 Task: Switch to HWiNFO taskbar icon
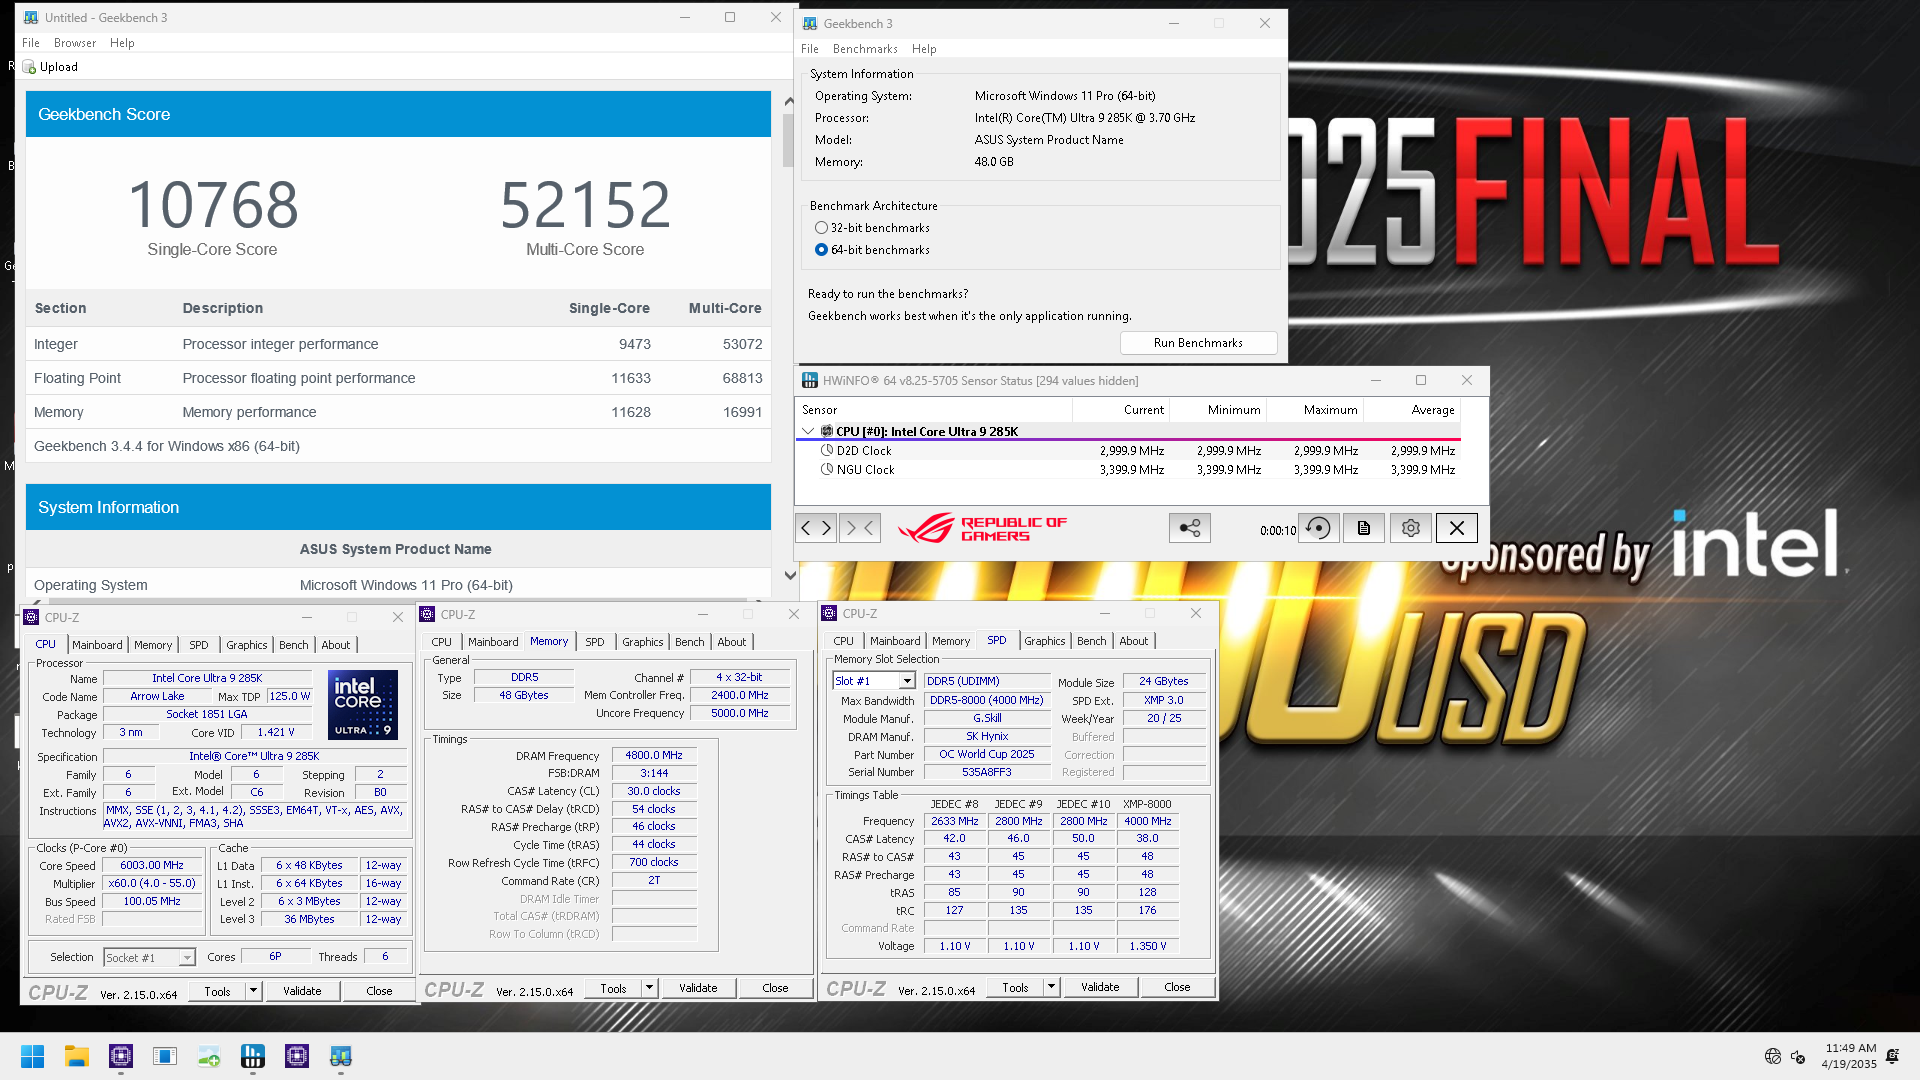click(253, 1056)
